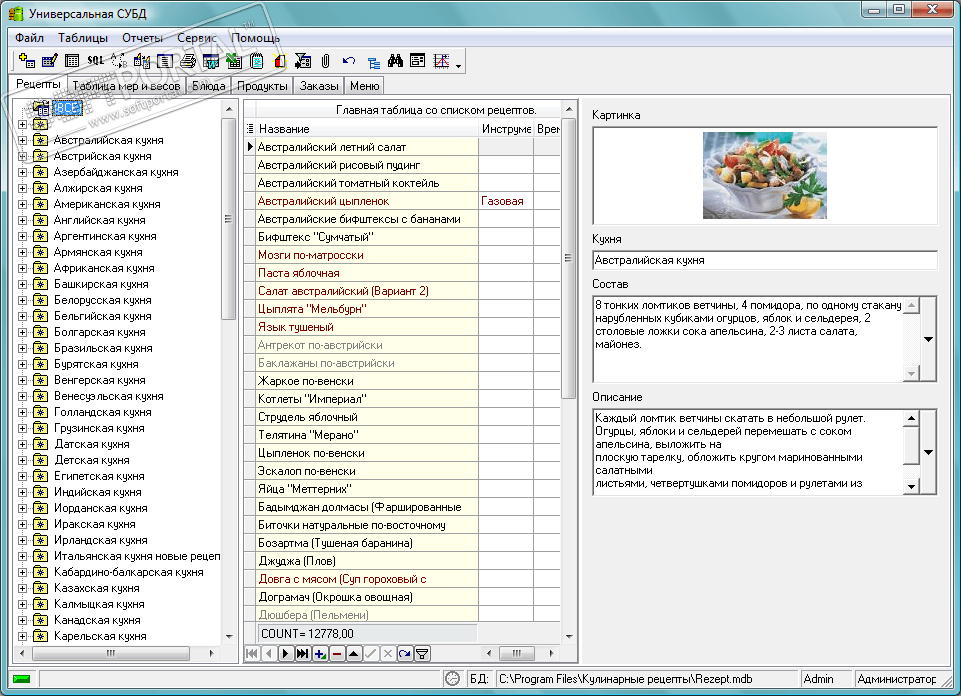
Task: Click the clock icon in status bar
Action: pyautogui.click(x=452, y=678)
